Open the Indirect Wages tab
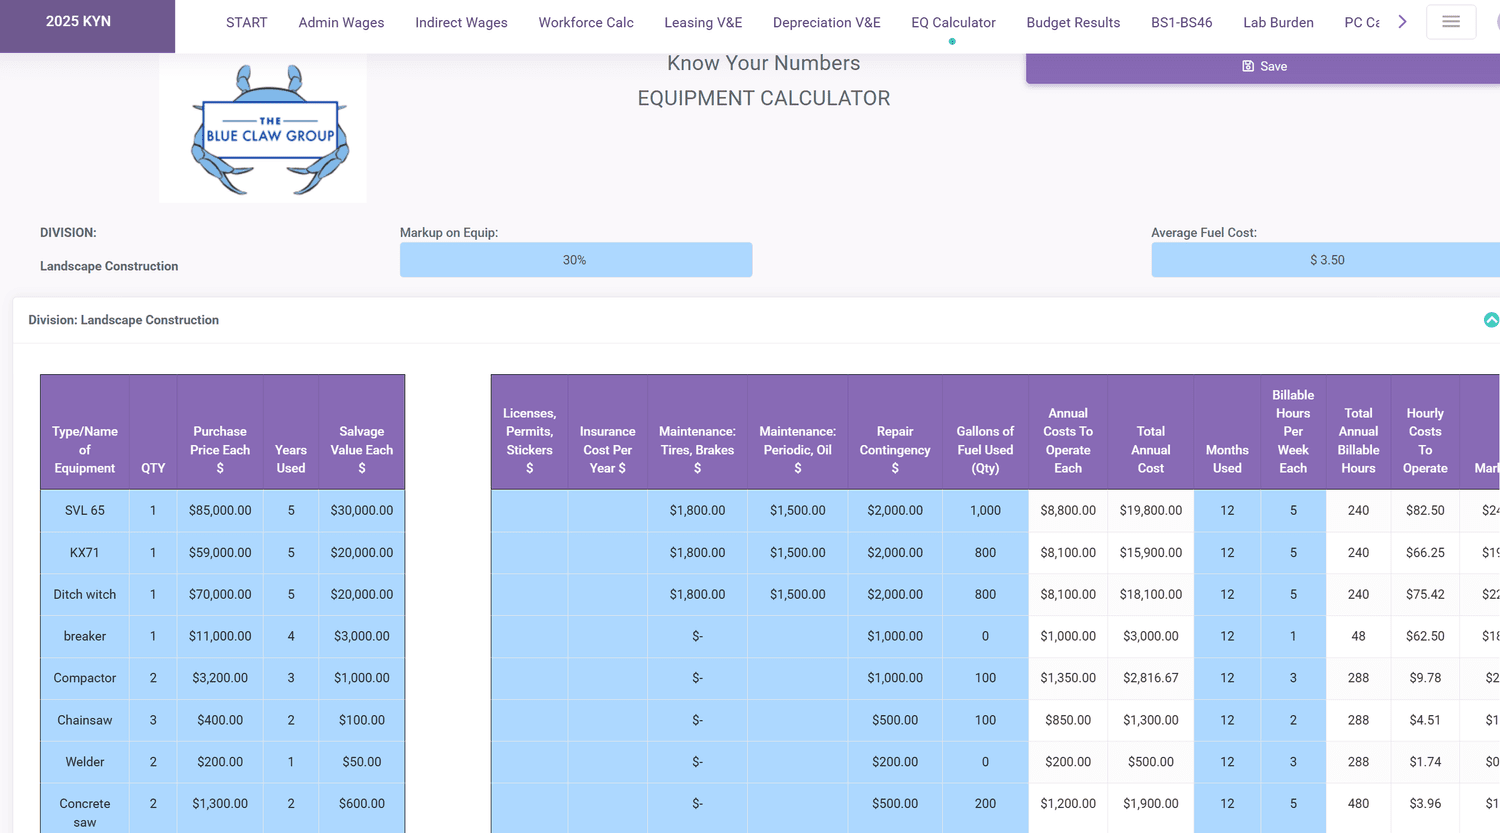Screen dimensions: 1500x833 (x=461, y=23)
